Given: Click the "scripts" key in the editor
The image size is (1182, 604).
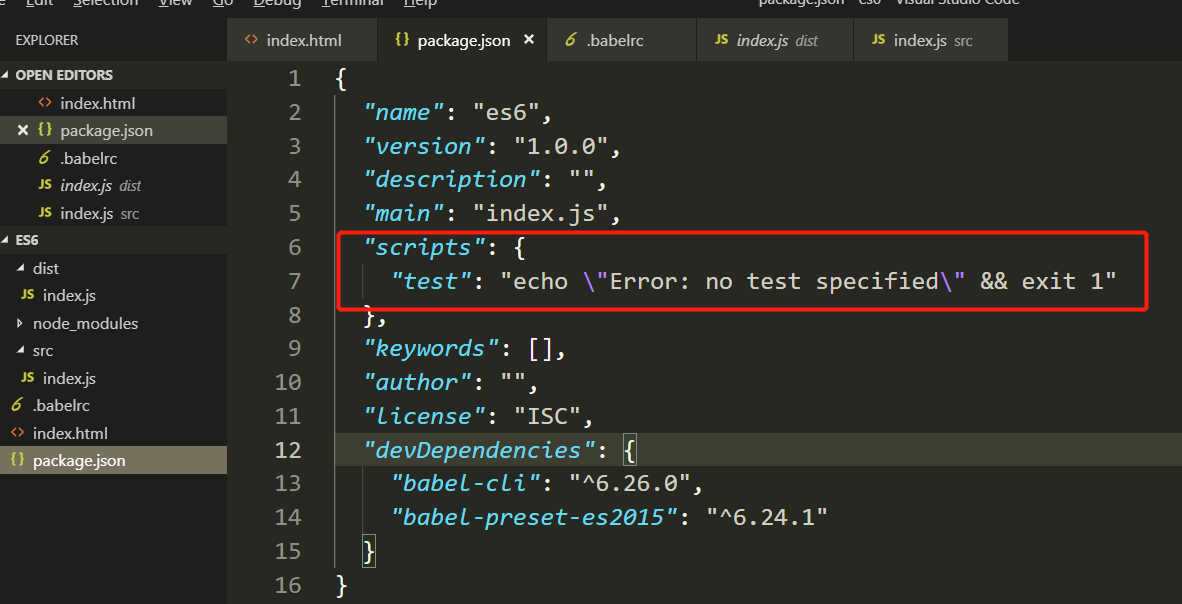Looking at the screenshot, I should (418, 247).
